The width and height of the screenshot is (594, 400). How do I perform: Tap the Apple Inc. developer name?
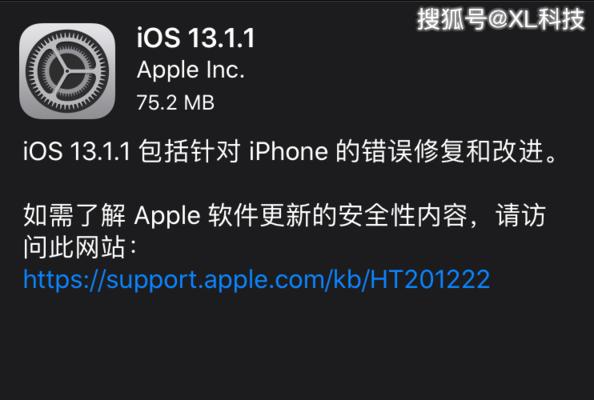tap(191, 70)
